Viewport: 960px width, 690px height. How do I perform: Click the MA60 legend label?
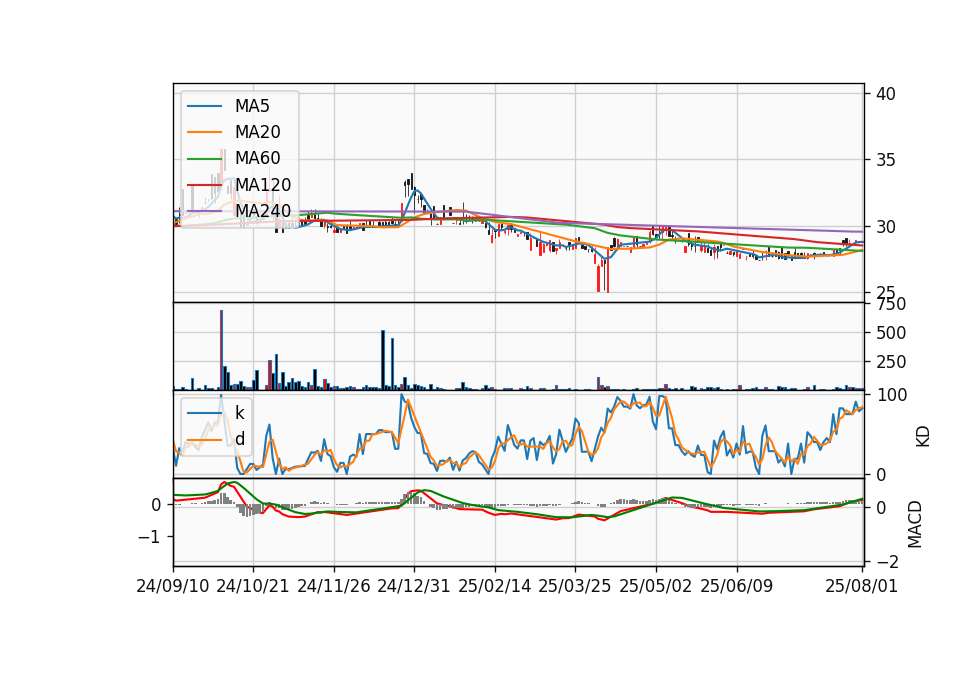pyautogui.click(x=257, y=158)
